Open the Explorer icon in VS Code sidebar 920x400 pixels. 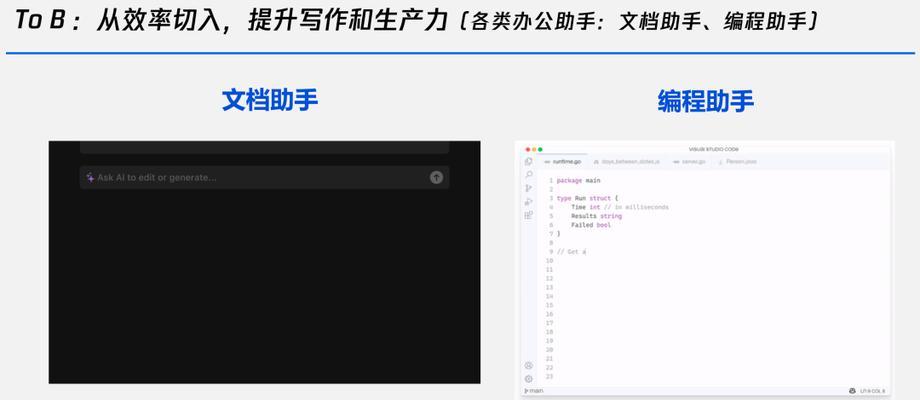pyautogui.click(x=529, y=161)
